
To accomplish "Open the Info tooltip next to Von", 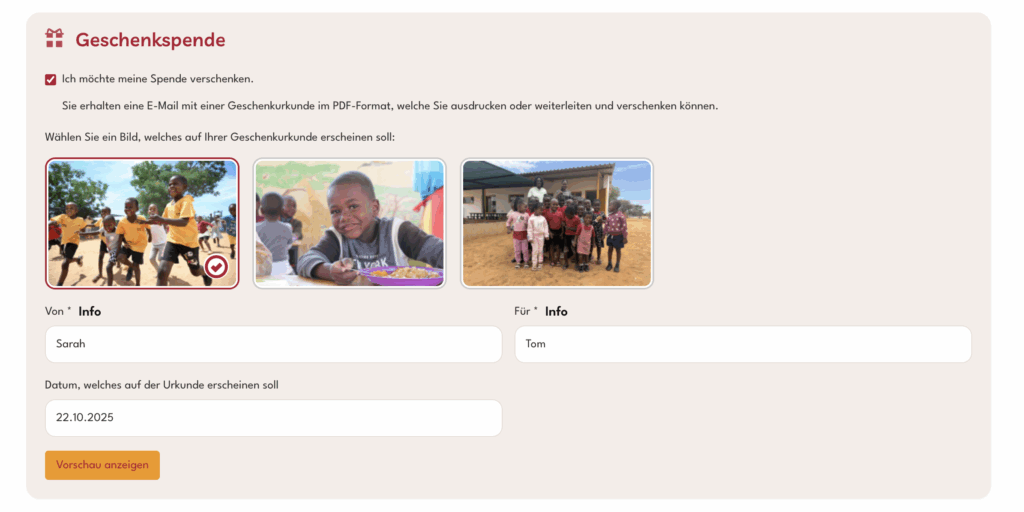I will (89, 312).
